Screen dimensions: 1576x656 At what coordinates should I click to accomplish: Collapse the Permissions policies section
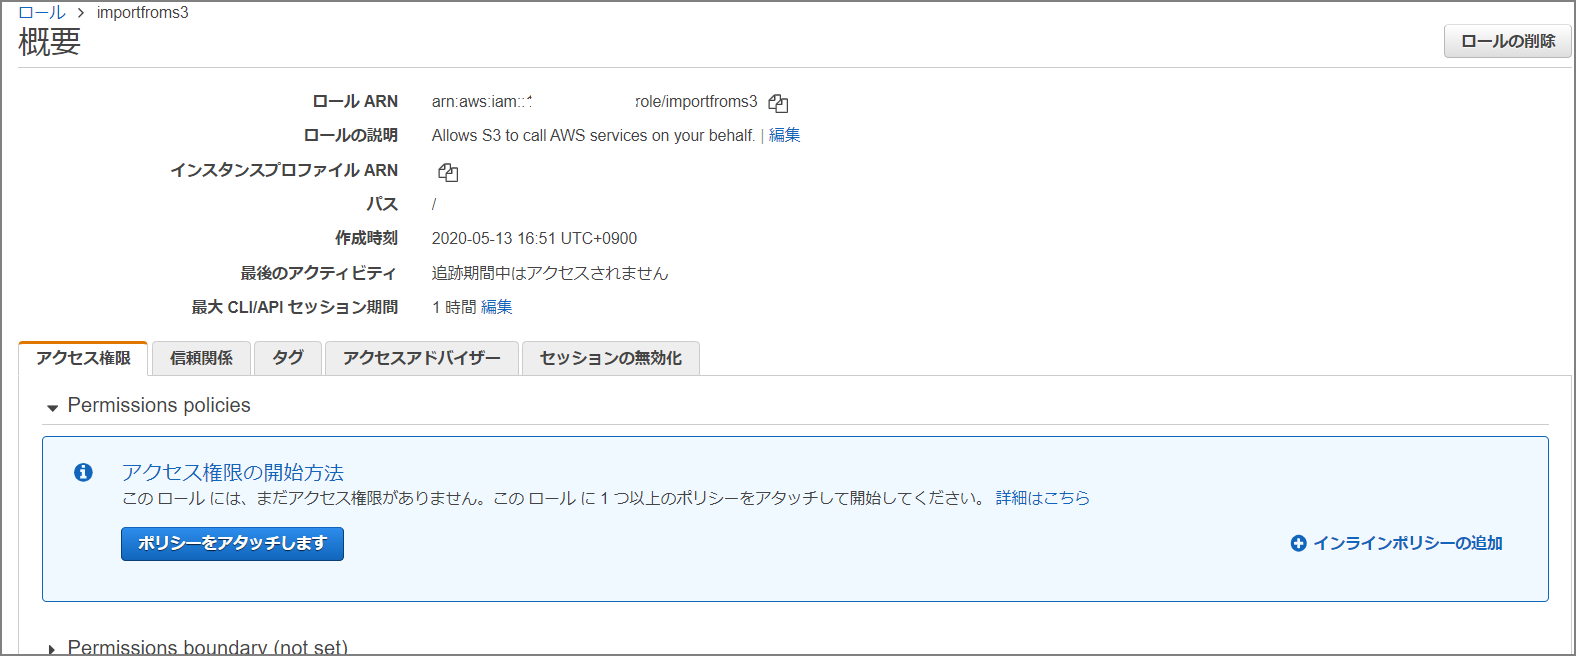(x=53, y=407)
